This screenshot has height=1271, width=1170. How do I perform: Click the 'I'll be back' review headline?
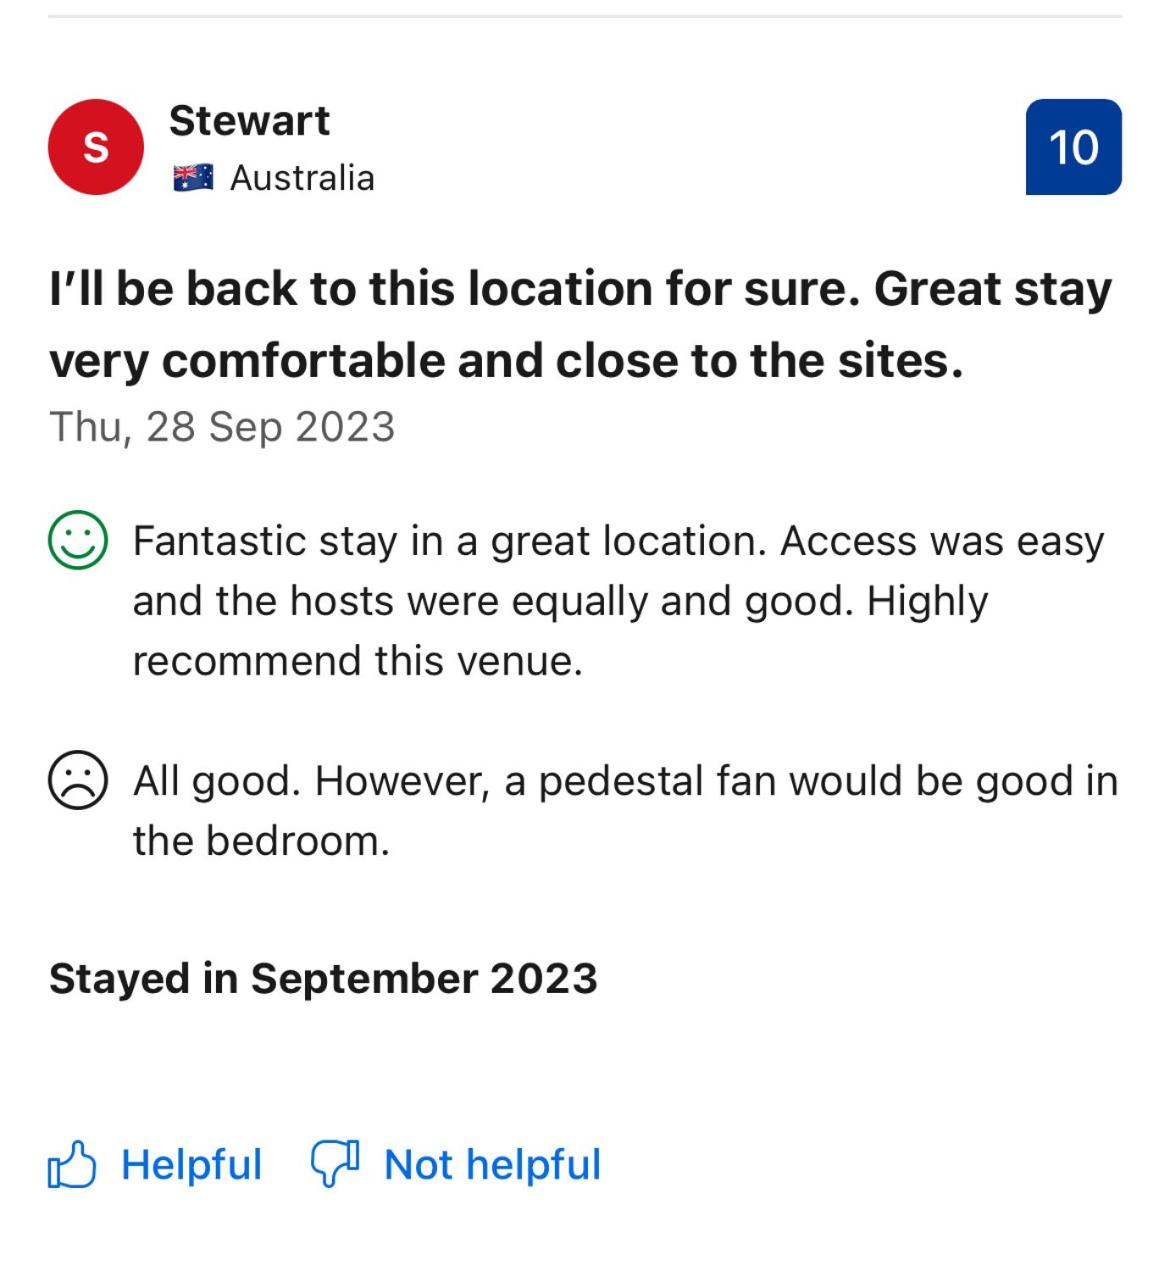click(x=580, y=289)
